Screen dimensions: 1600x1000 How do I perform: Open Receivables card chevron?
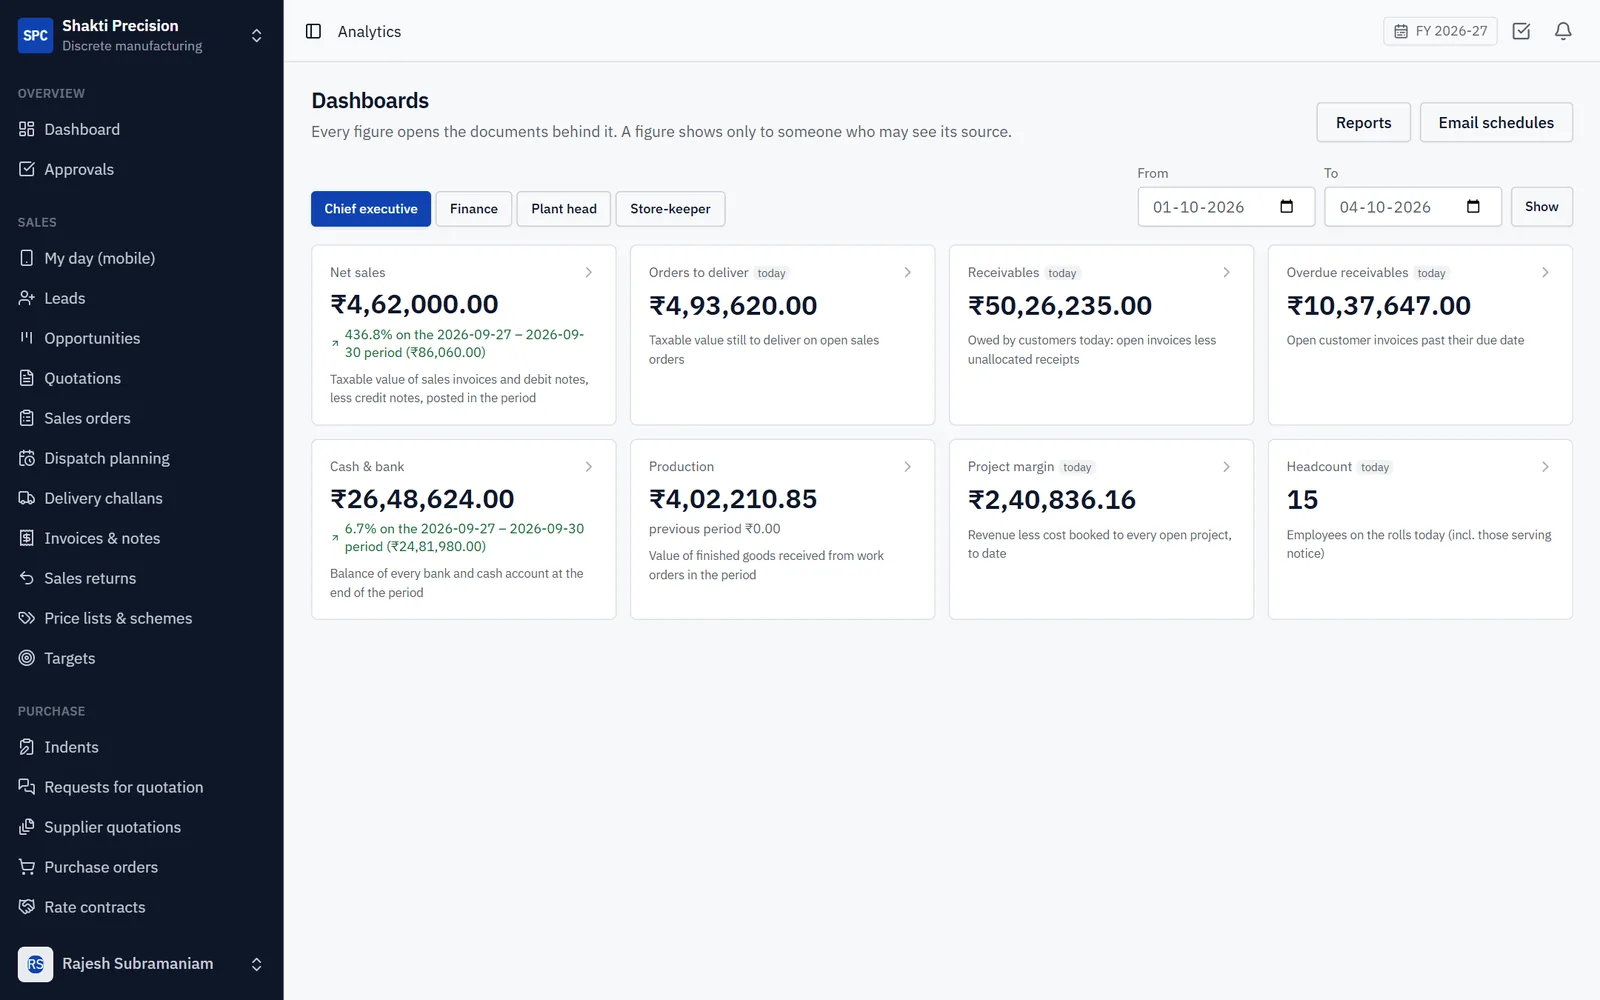coord(1226,272)
